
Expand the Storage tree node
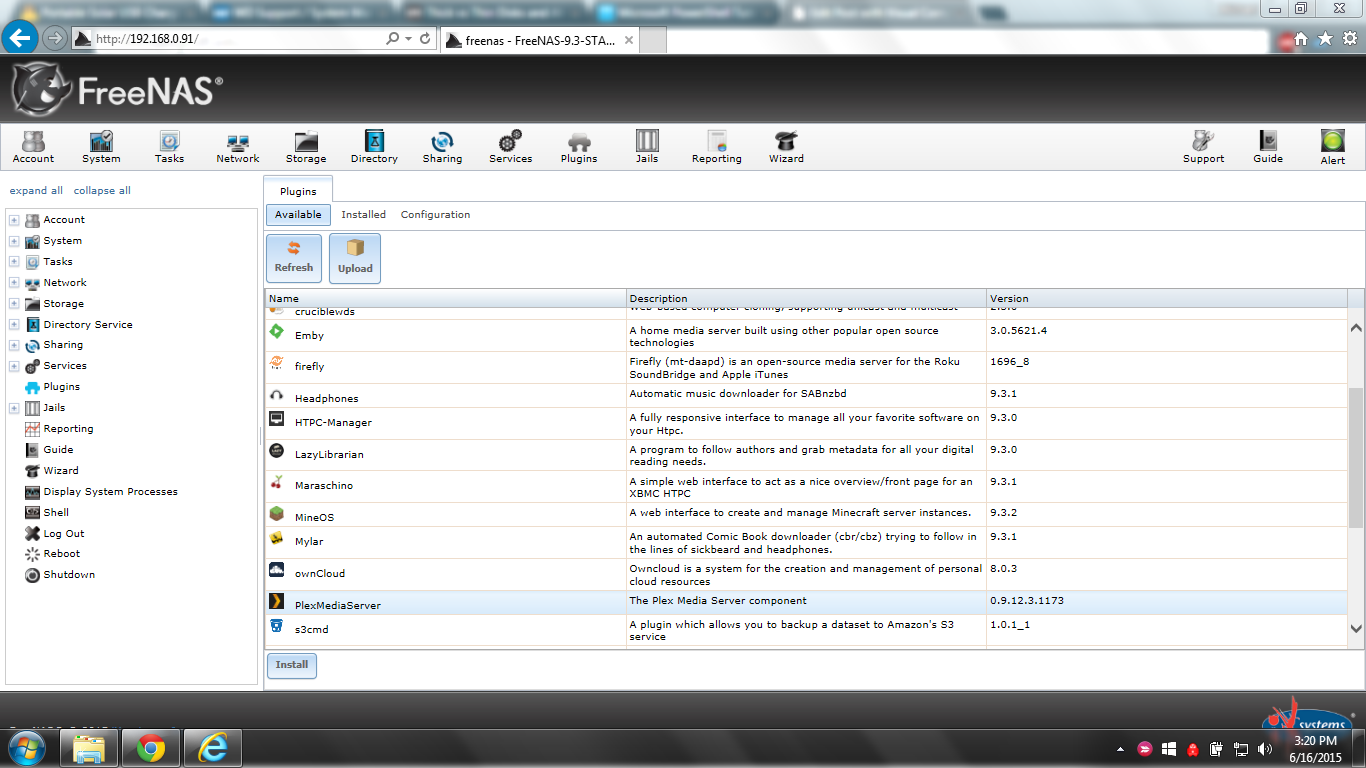pyautogui.click(x=14, y=304)
